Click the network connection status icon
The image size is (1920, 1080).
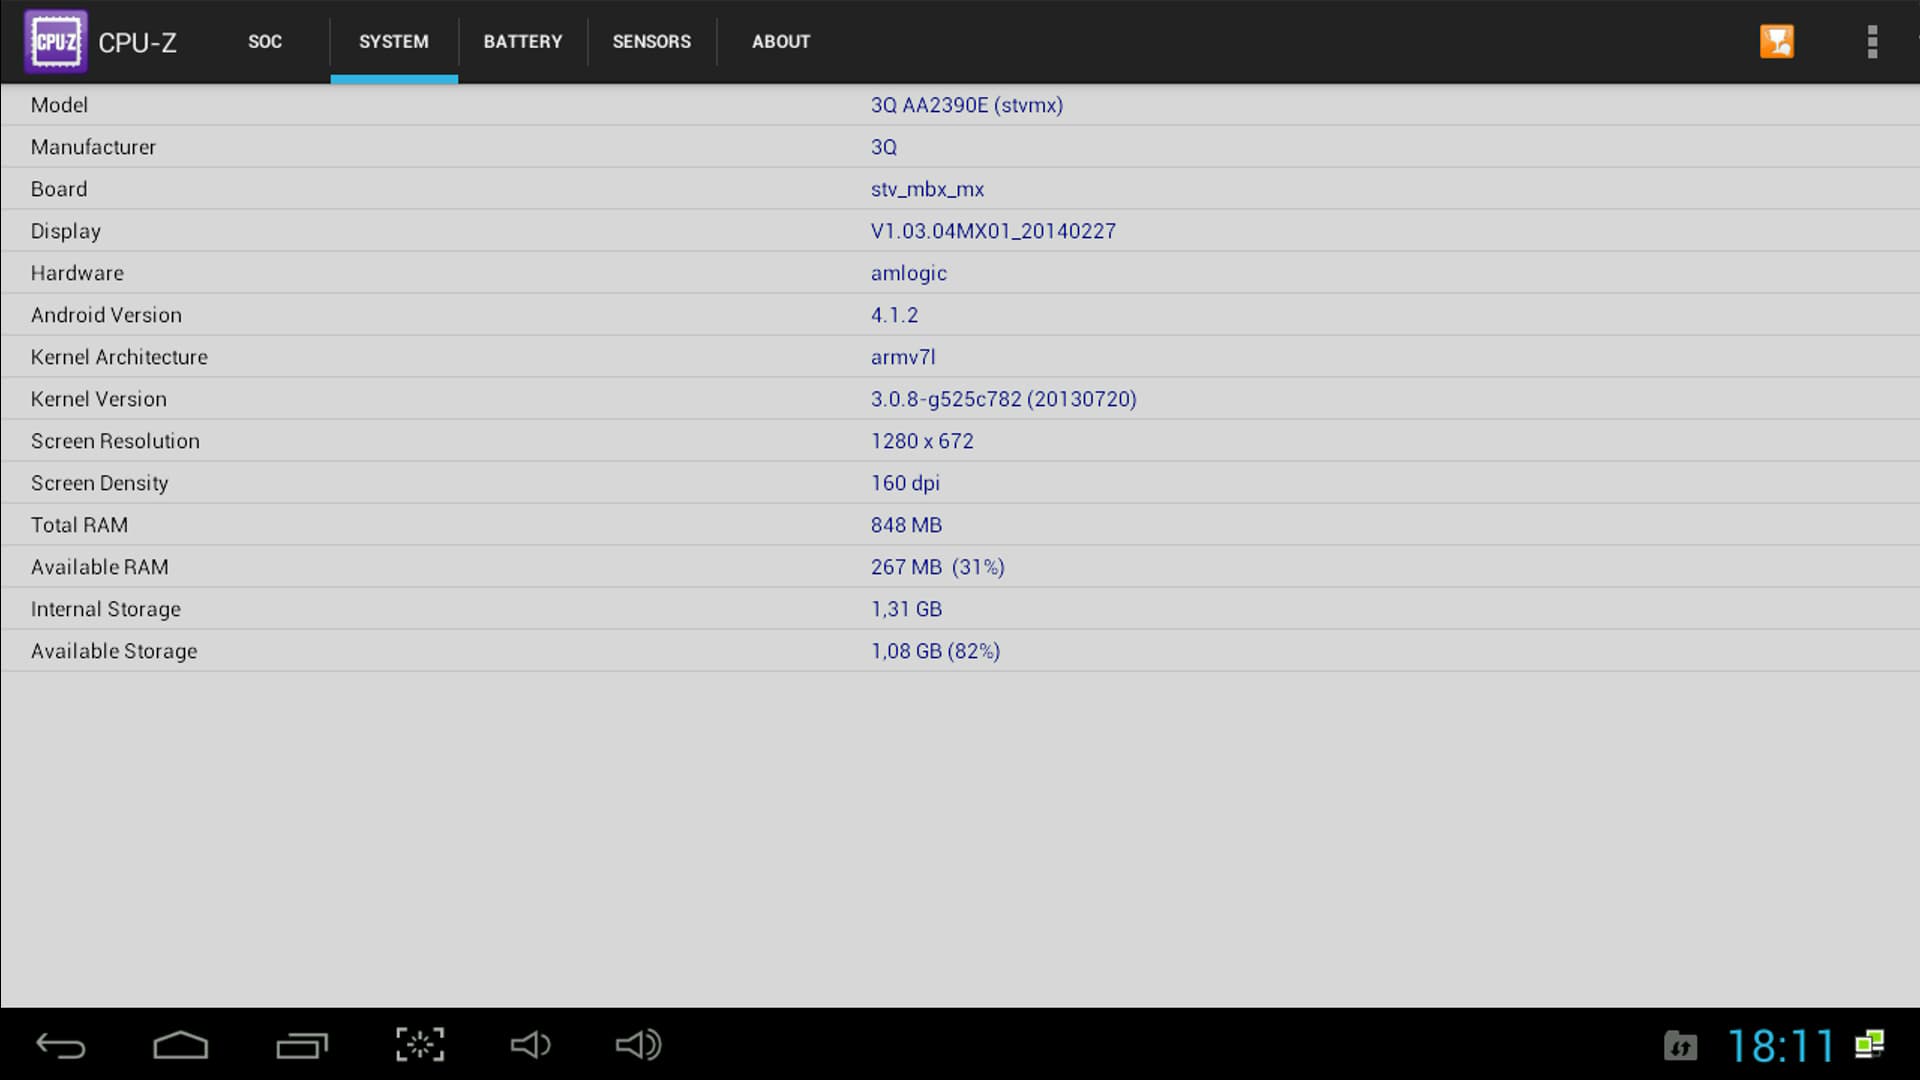(1869, 1044)
